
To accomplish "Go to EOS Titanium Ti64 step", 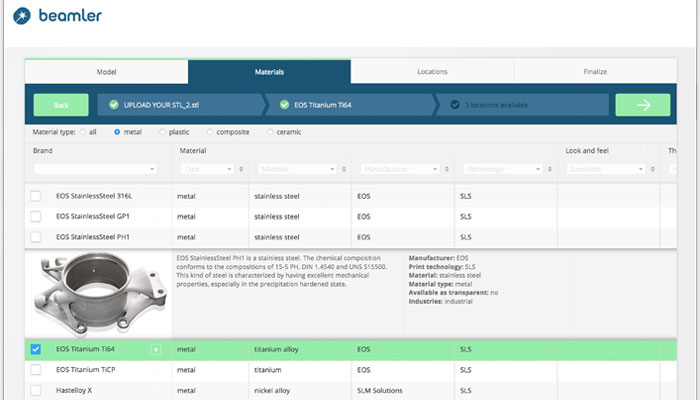I will click(349, 105).
